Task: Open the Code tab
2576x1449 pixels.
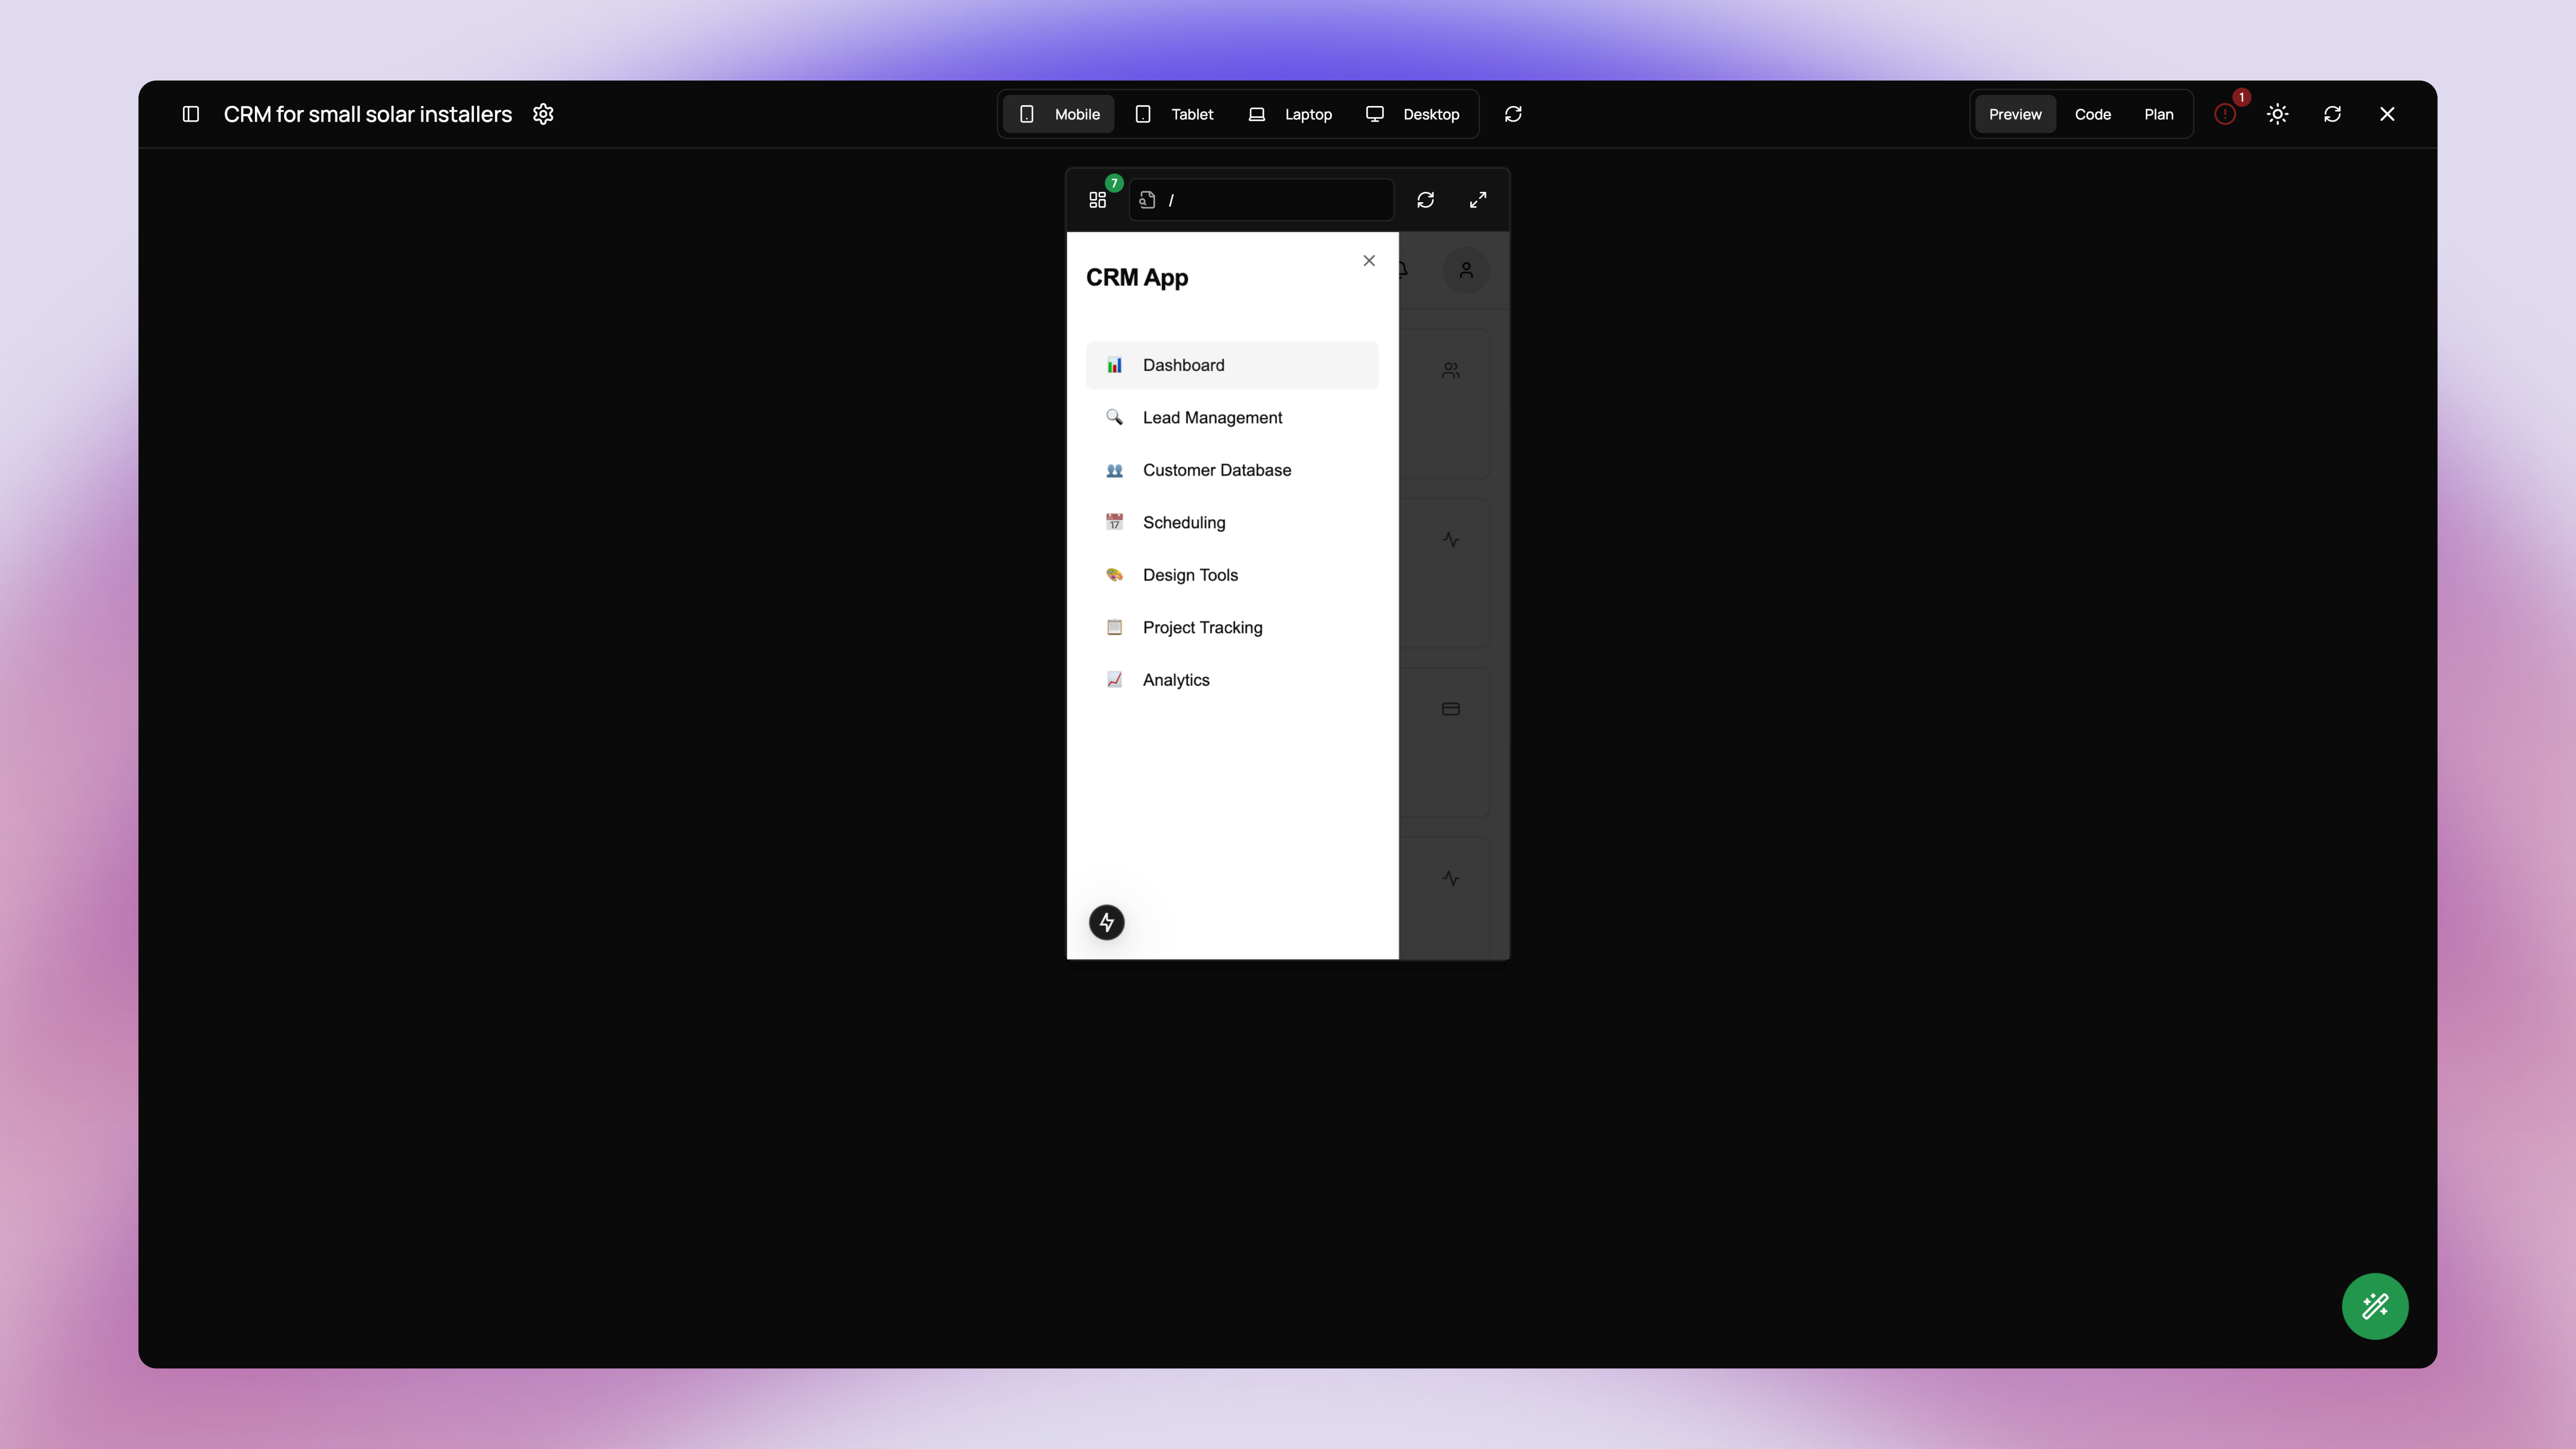Action: click(x=2092, y=114)
